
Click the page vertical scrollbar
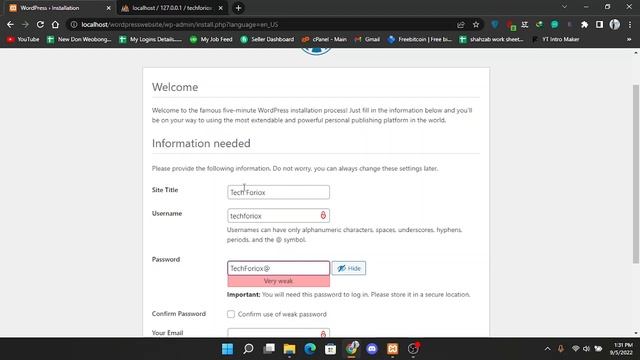coord(636,174)
